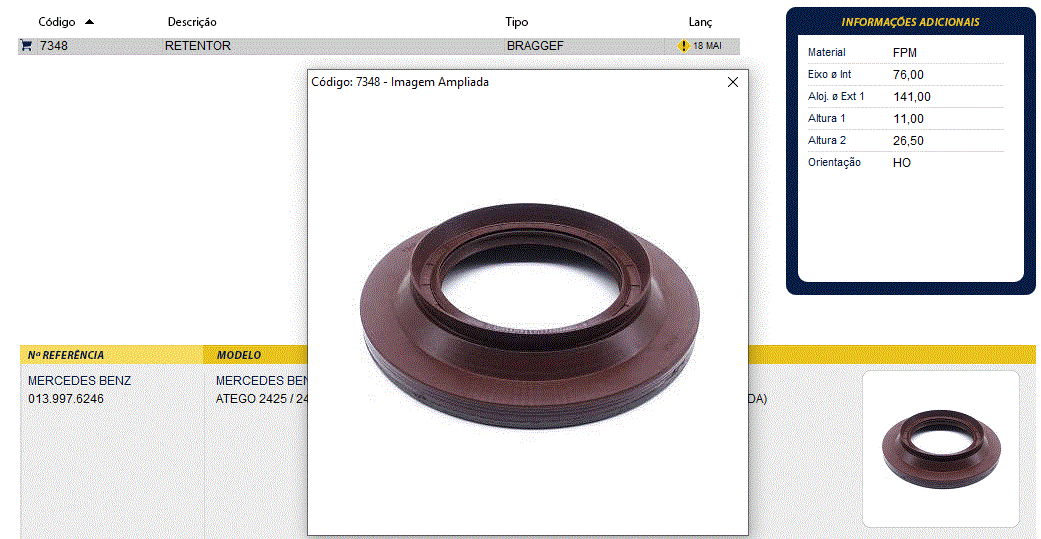
Task: Select the RETENTOR description cell
Action: (198, 46)
